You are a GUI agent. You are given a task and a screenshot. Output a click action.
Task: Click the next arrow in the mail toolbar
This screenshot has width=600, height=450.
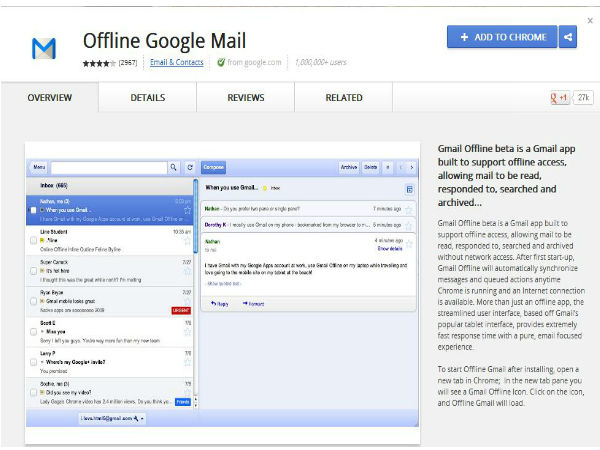(409, 167)
